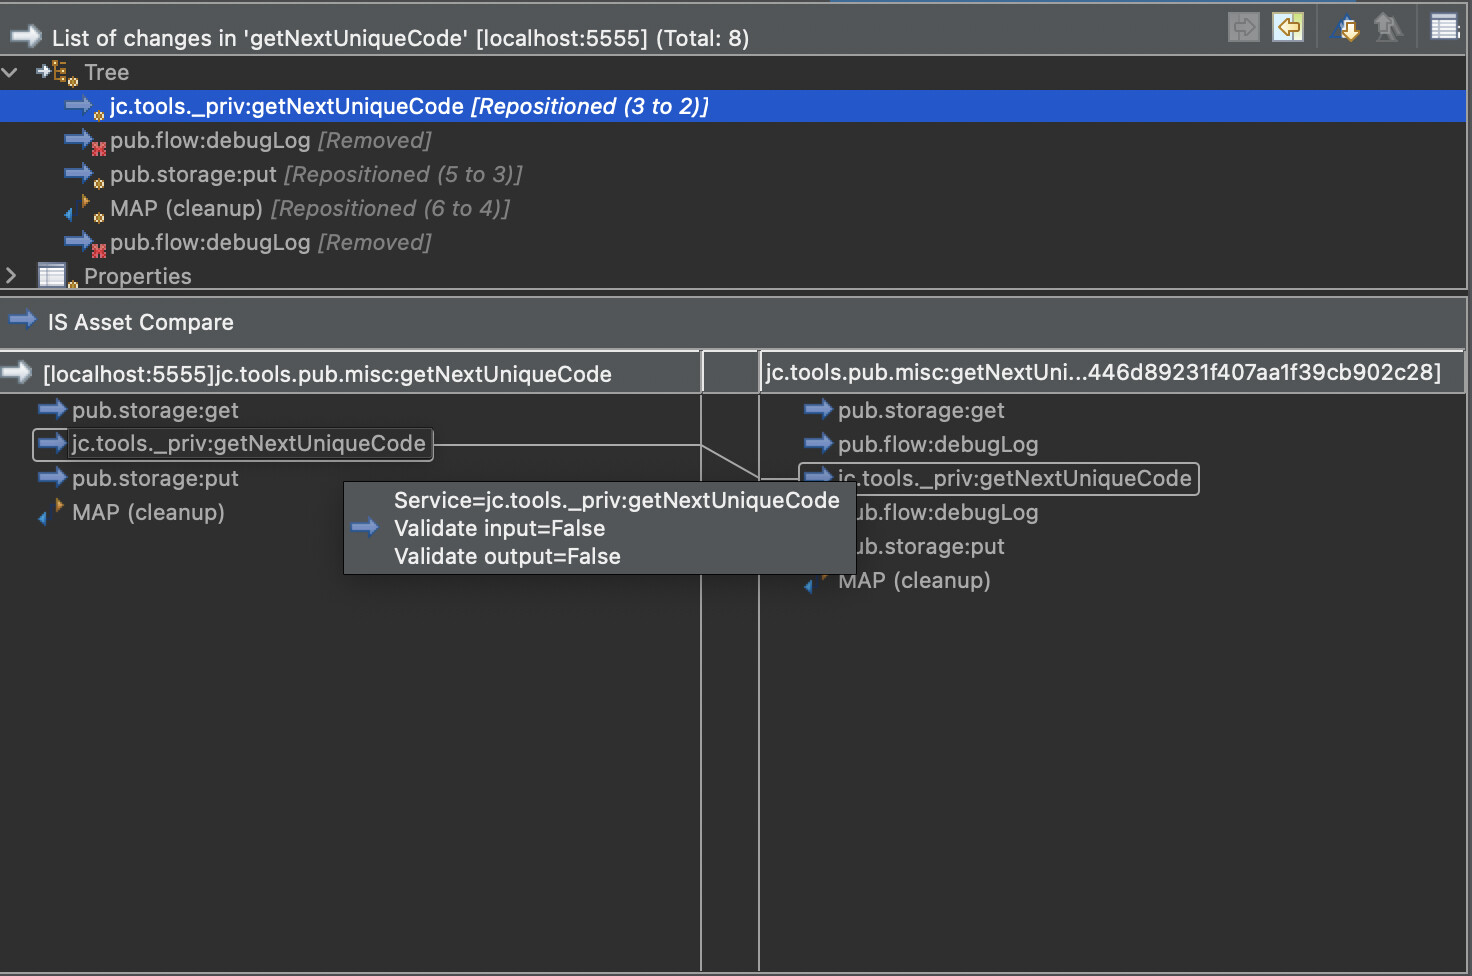
Task: Click the grayed-out previous difference up-arrow icon
Action: tap(1388, 27)
